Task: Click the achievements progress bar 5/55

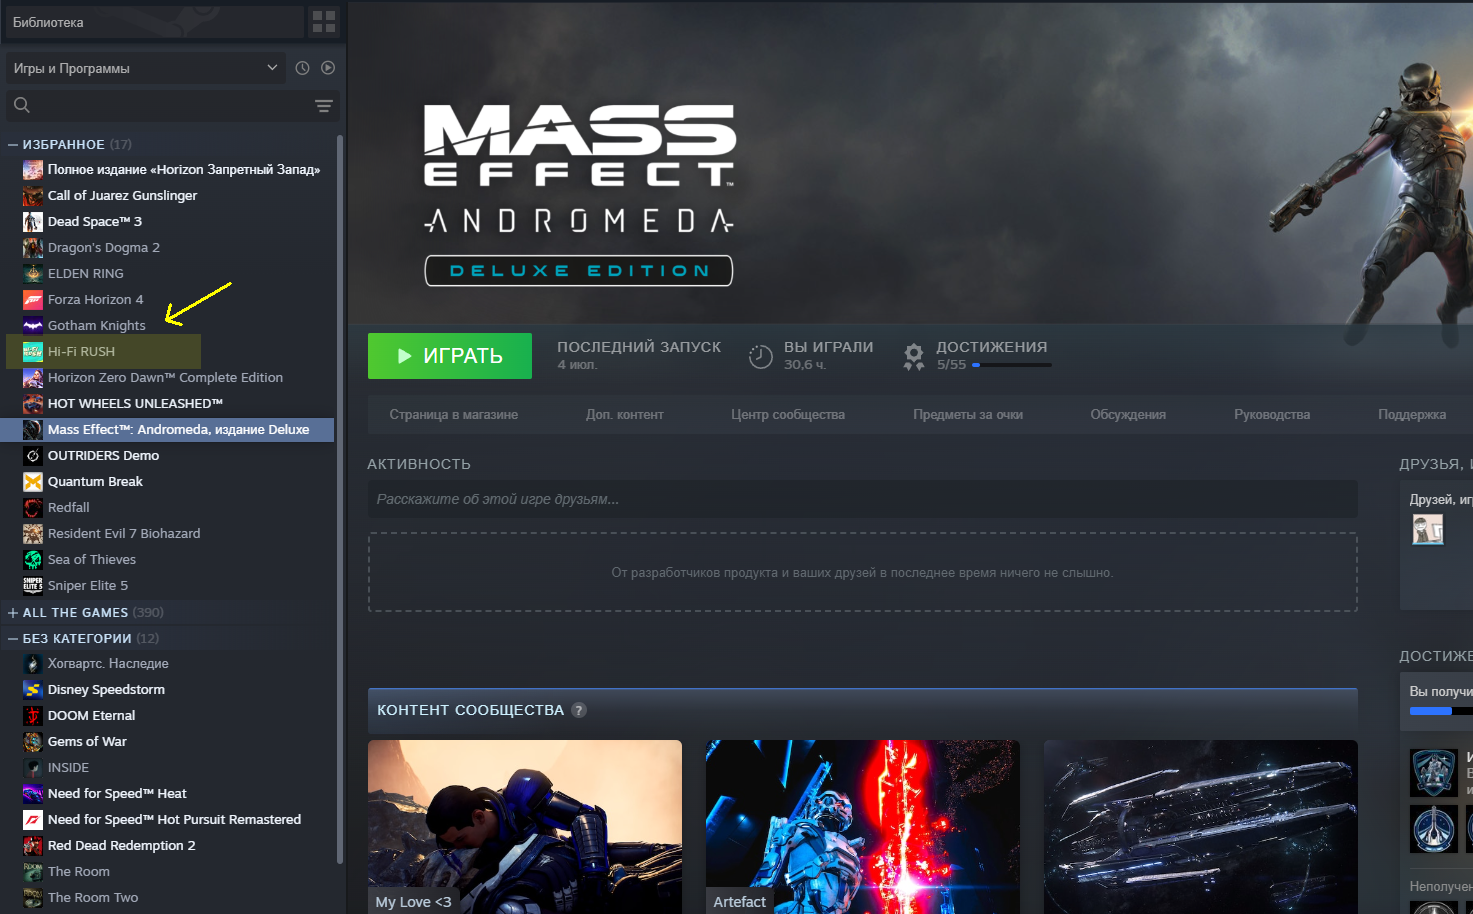Action: pyautogui.click(x=1011, y=365)
